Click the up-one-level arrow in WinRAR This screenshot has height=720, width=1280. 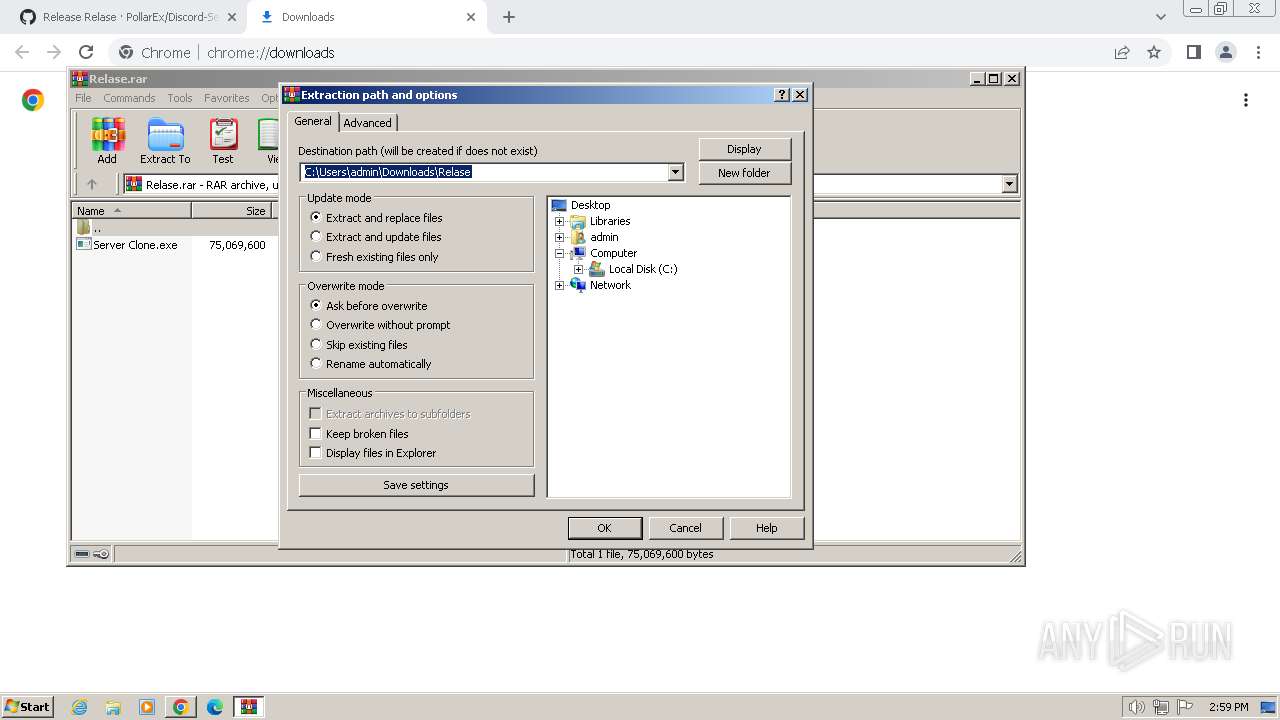(92, 184)
